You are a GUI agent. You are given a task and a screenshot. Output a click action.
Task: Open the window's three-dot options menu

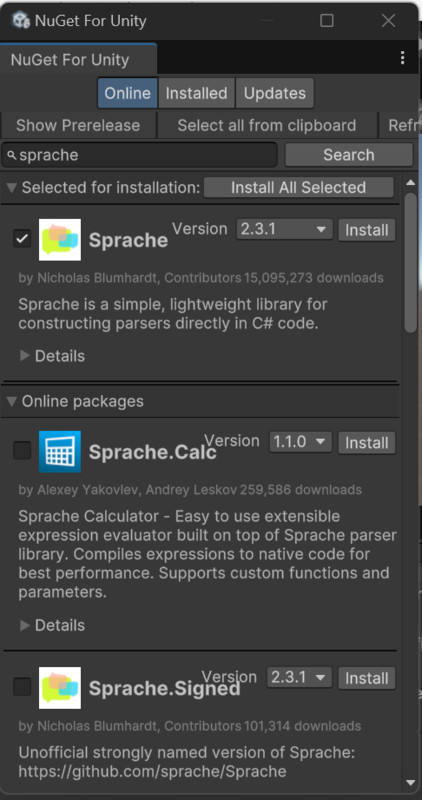(403, 58)
